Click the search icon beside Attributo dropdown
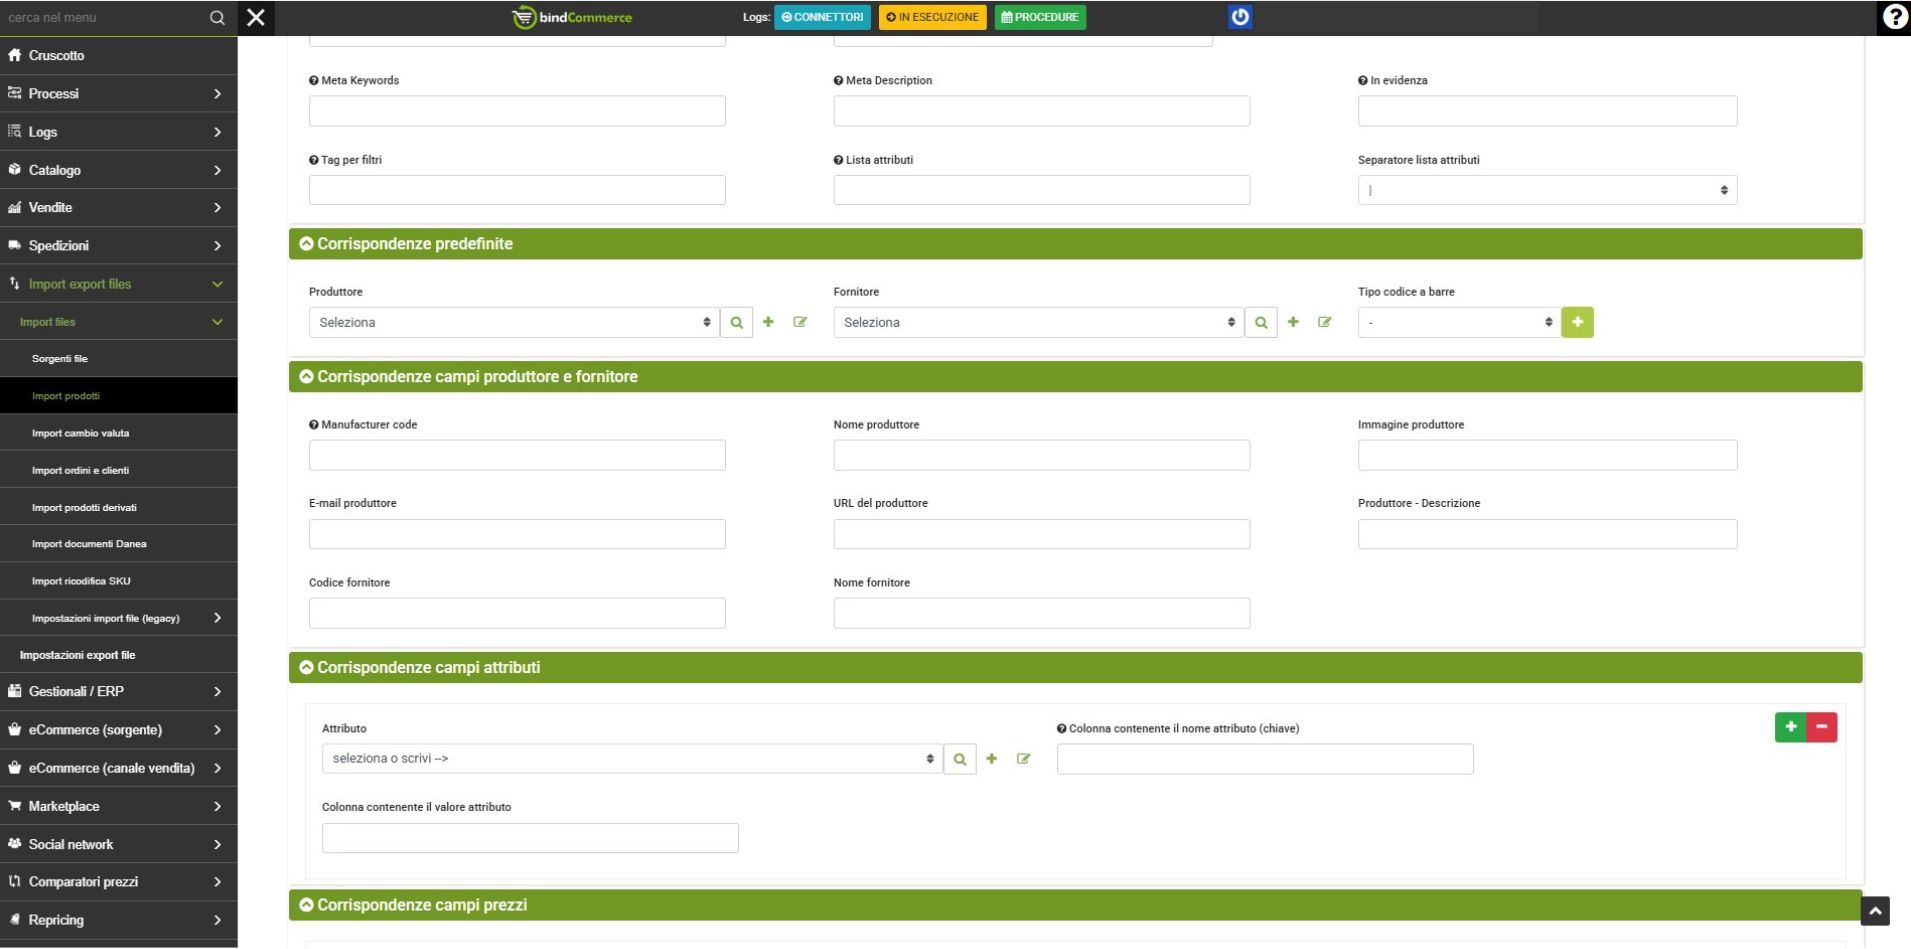Image resolution: width=1911 pixels, height=949 pixels. 960,759
